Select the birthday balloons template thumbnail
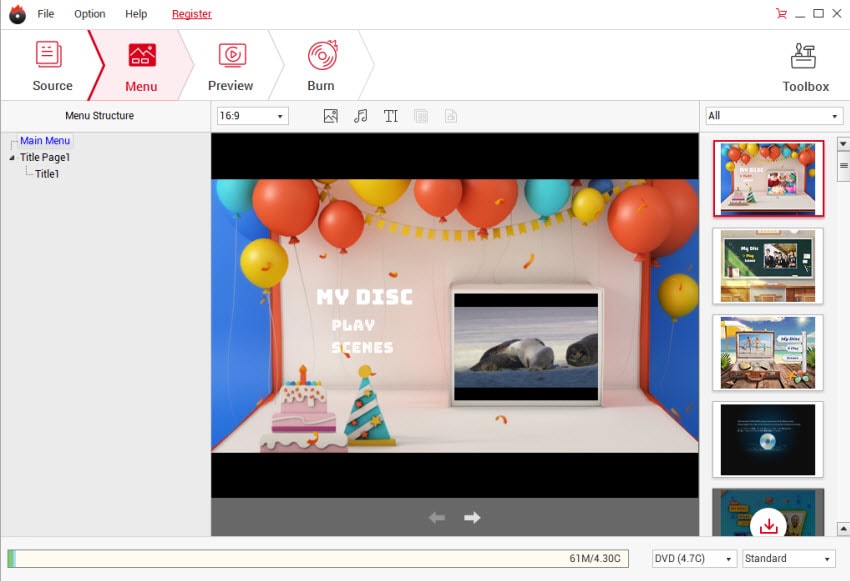The image size is (850, 581). point(767,178)
